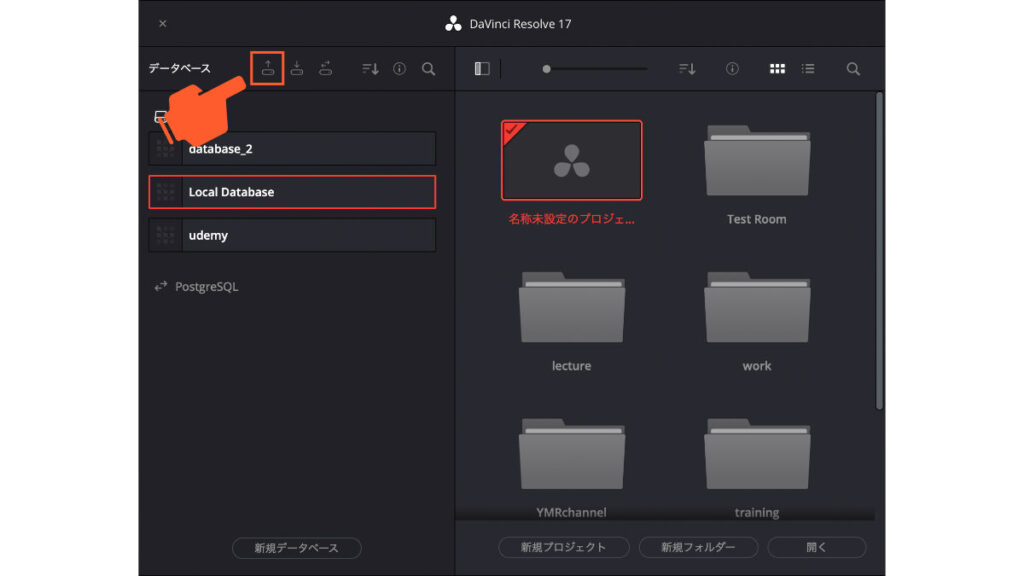The image size is (1024, 576).
Task: Search projects using the right magnifier icon
Action: coord(853,69)
